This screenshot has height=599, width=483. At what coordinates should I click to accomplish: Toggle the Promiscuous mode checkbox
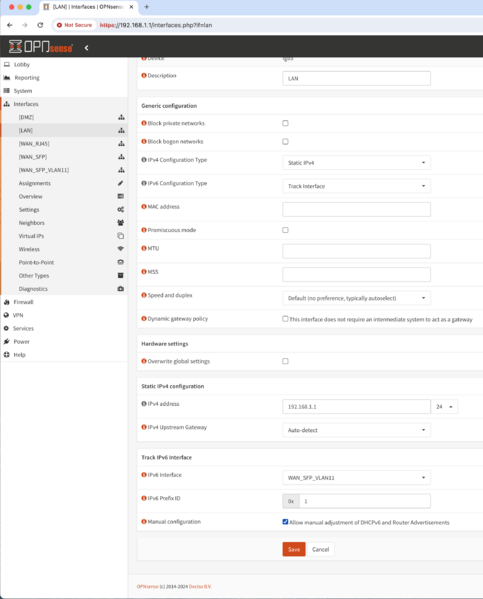[x=285, y=230]
